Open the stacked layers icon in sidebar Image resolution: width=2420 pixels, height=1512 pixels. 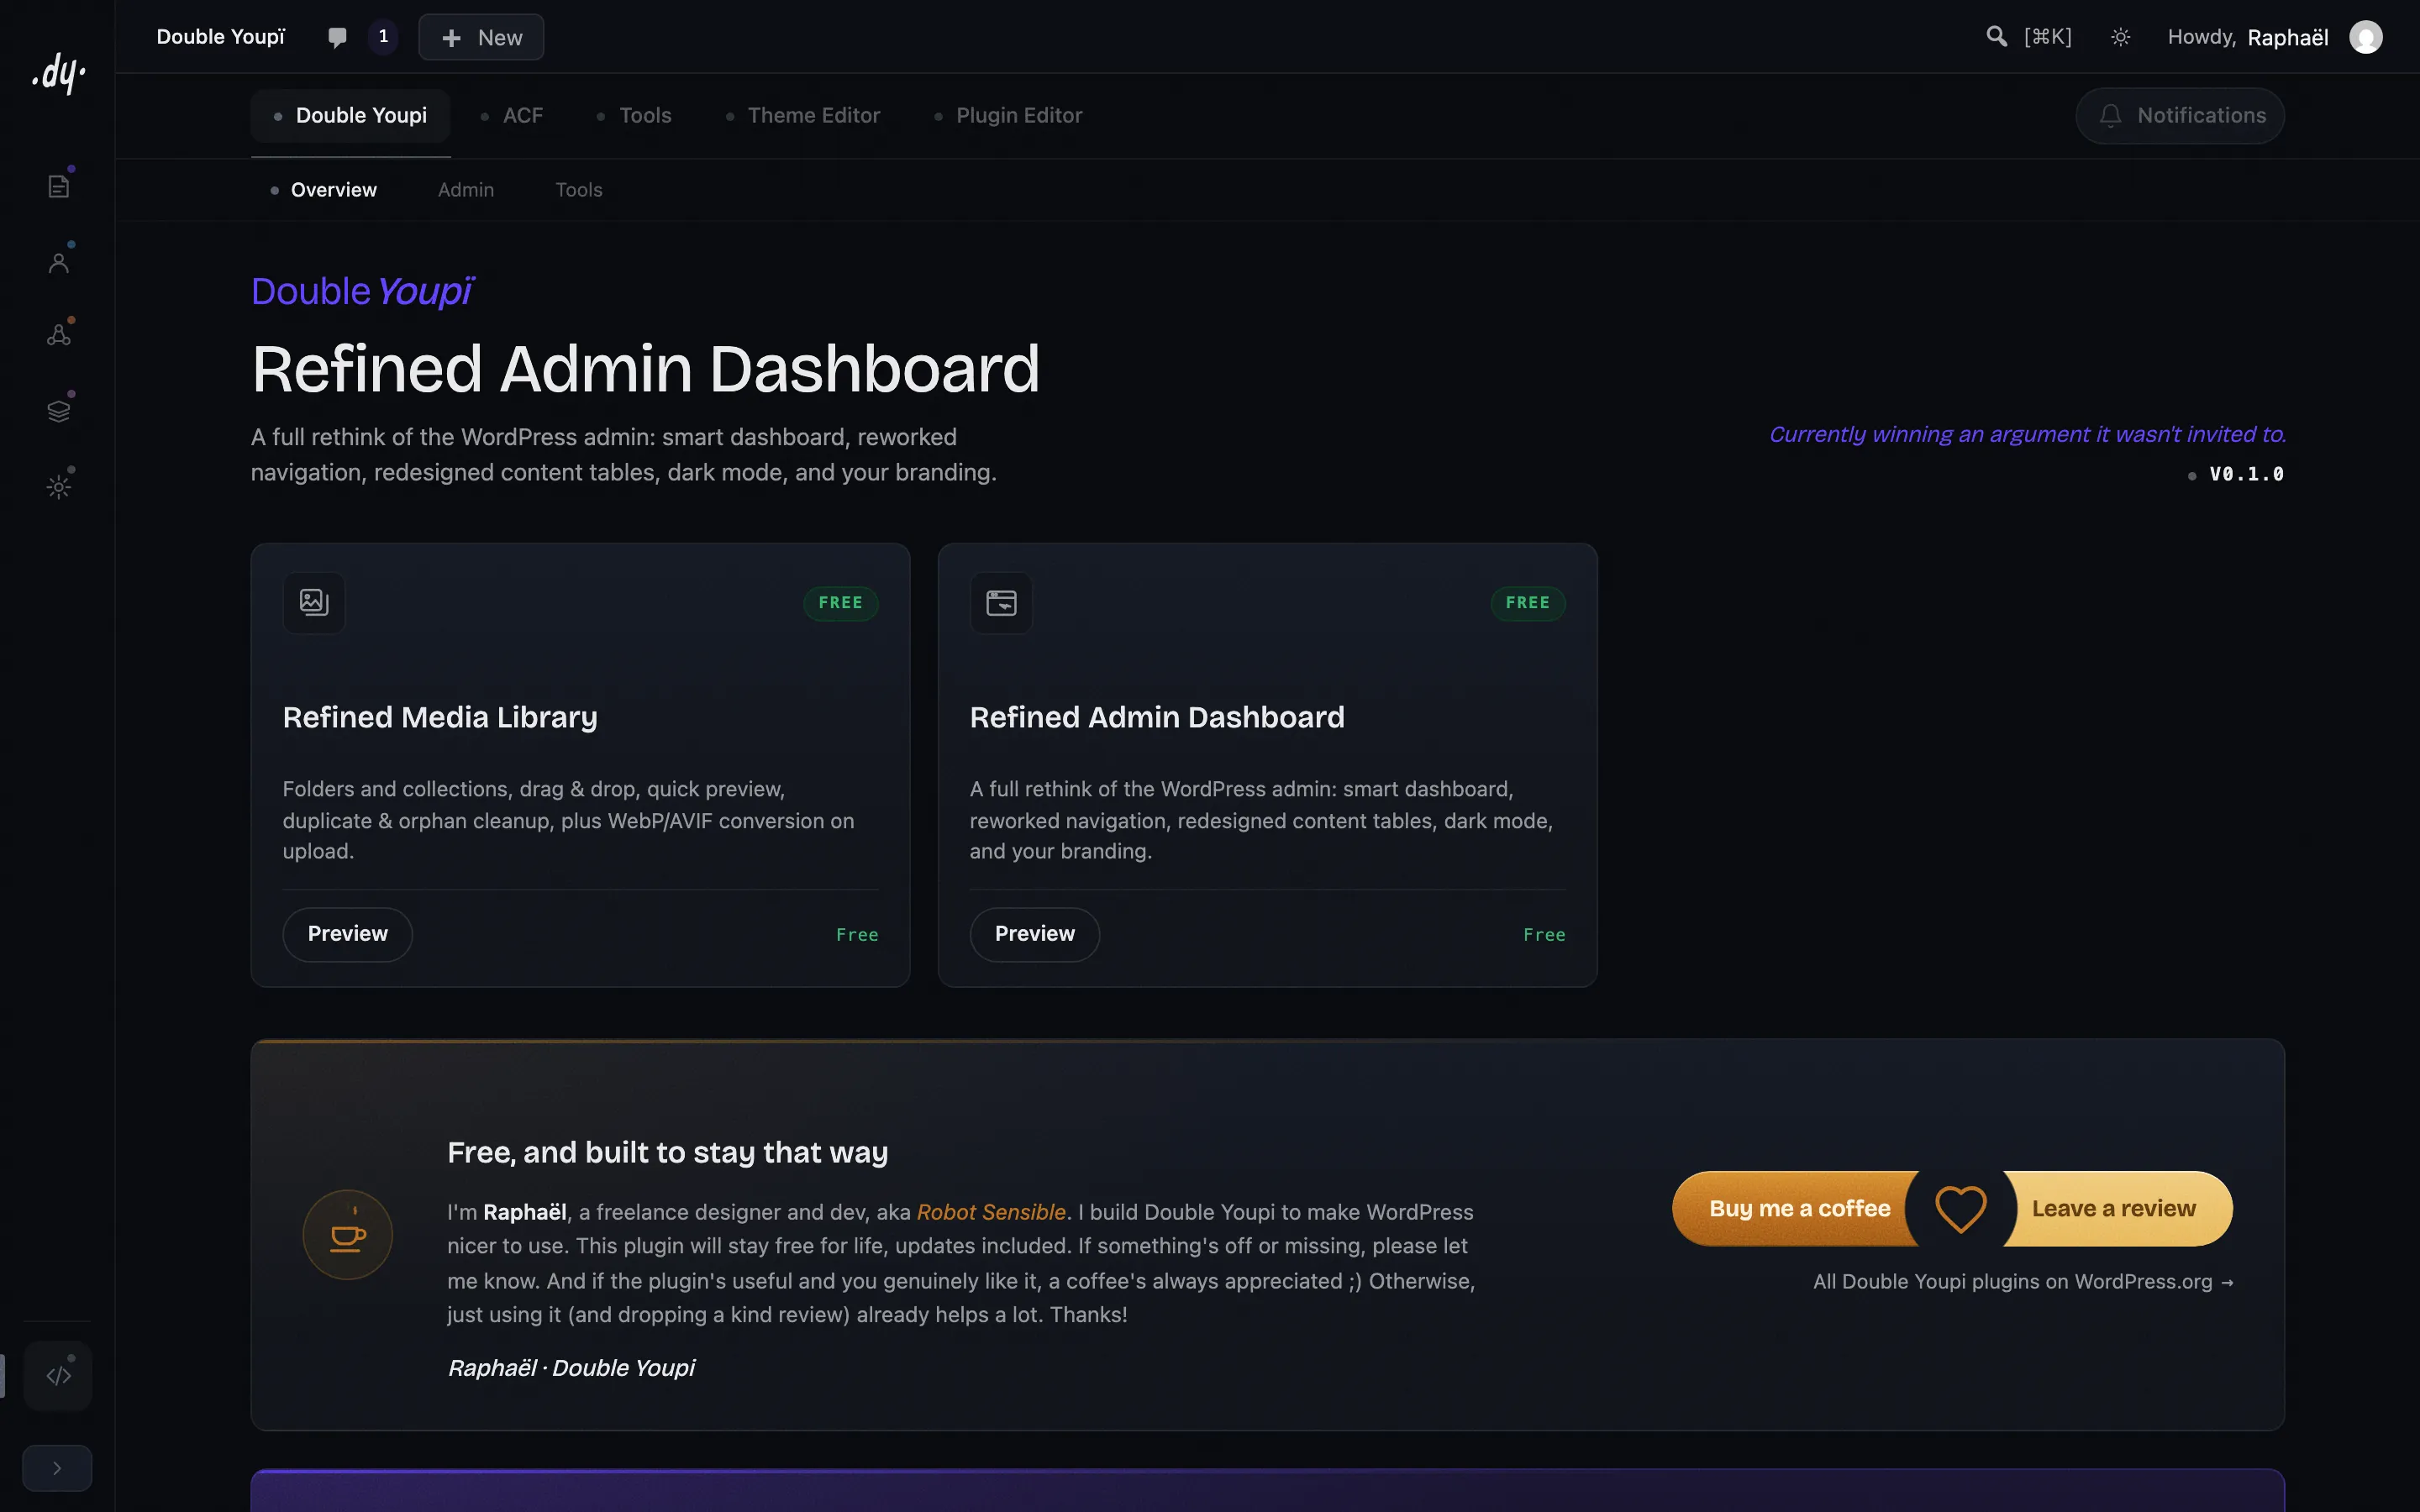(x=58, y=411)
